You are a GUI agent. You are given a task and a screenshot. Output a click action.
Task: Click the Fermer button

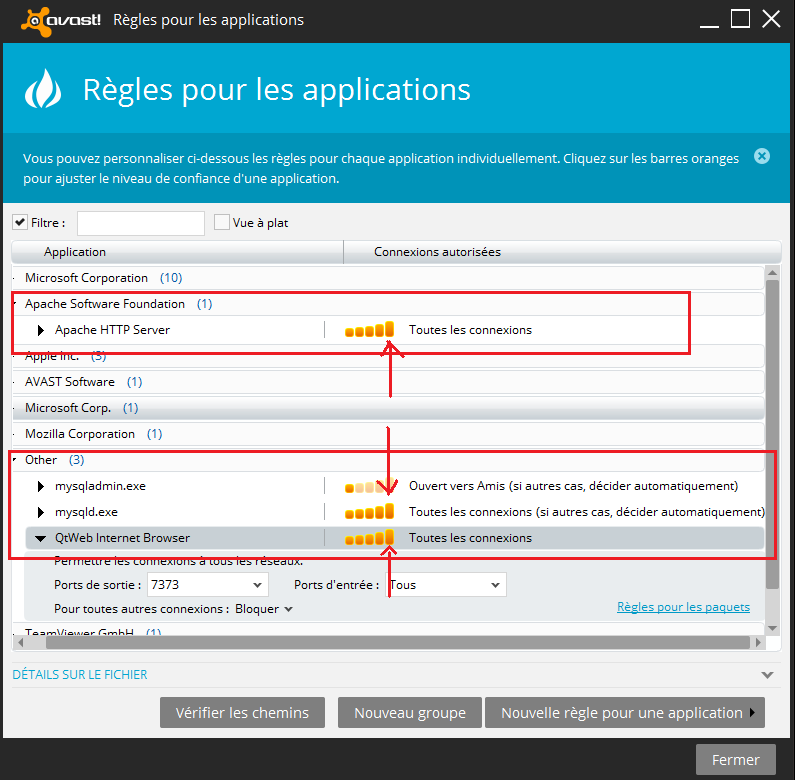click(736, 760)
